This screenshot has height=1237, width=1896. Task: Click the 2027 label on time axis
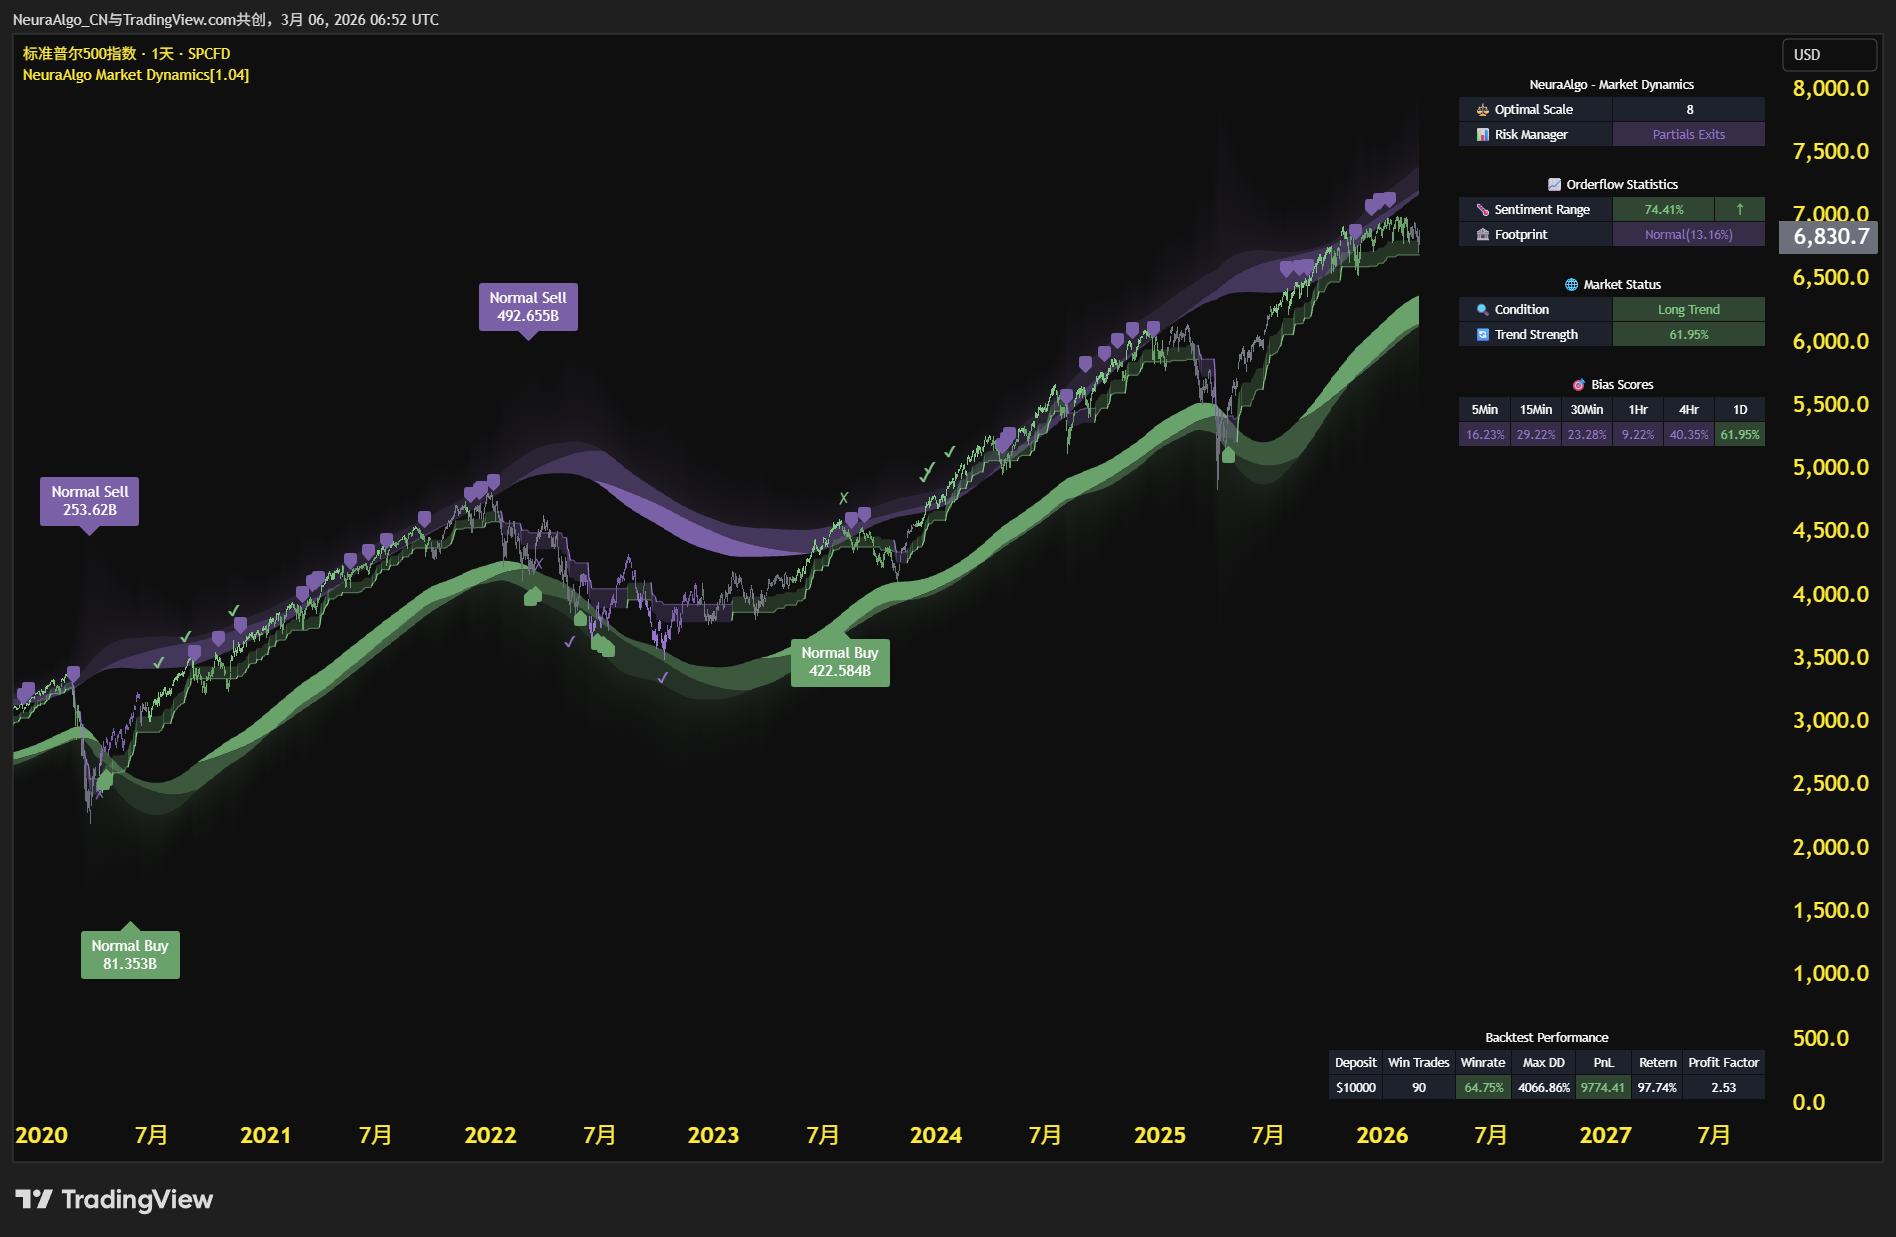coord(1605,1136)
